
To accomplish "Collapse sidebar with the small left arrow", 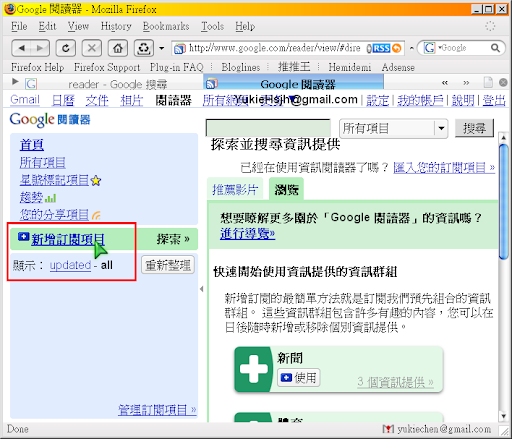I will [202, 289].
